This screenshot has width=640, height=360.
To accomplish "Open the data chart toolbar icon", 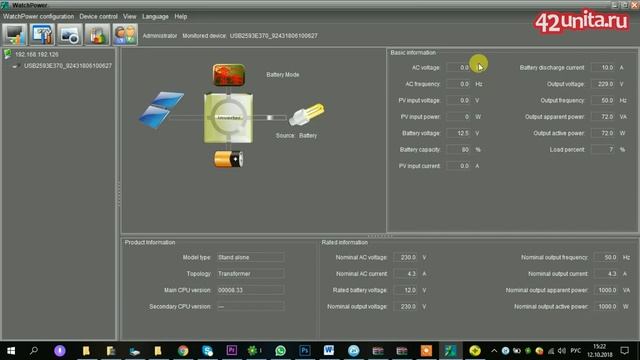I will (97, 34).
